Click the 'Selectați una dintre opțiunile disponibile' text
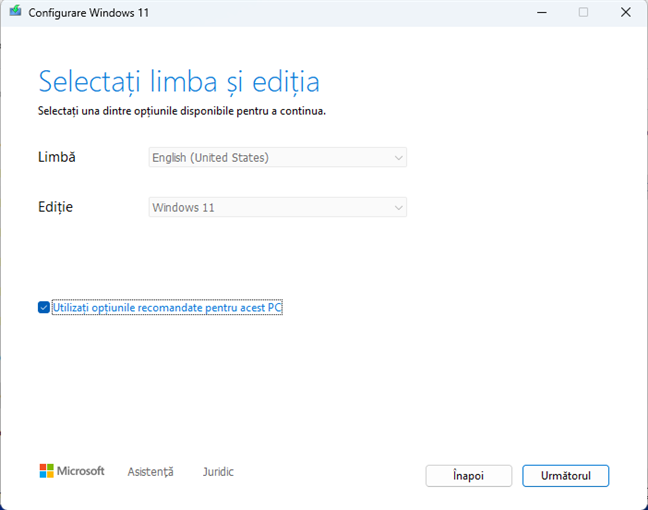The height and width of the screenshot is (510, 648). (182, 111)
